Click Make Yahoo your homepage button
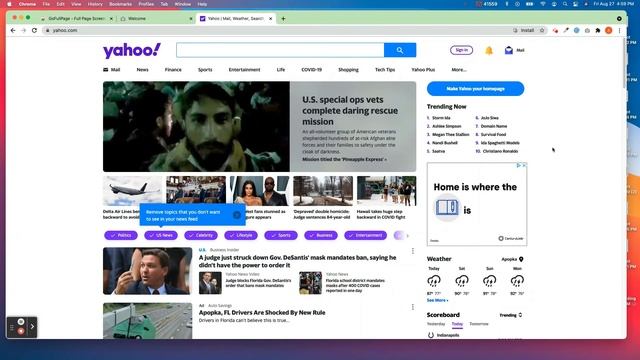 pyautogui.click(x=476, y=89)
